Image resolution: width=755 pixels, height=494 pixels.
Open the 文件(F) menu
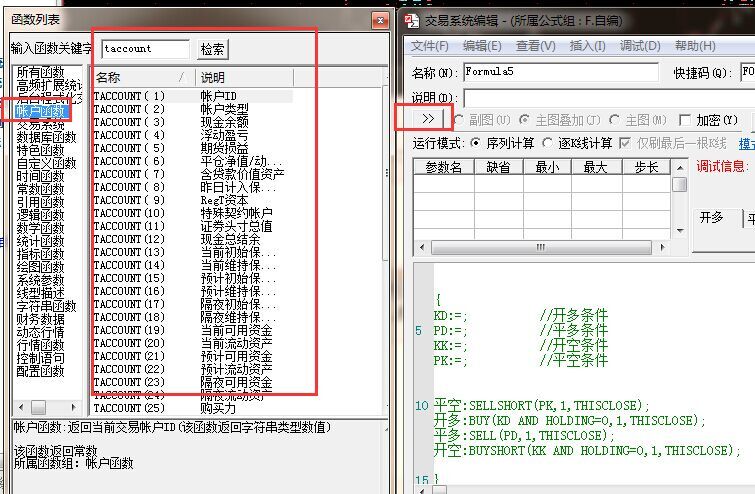(x=430, y=46)
